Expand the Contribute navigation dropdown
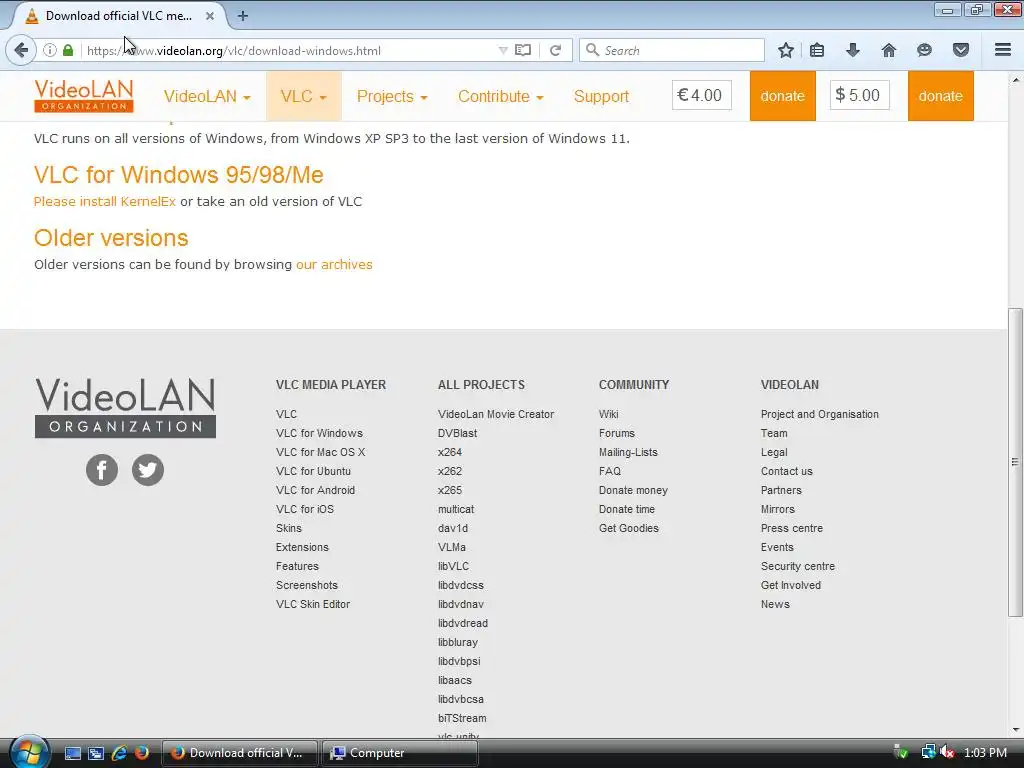The image size is (1024, 768). (500, 96)
